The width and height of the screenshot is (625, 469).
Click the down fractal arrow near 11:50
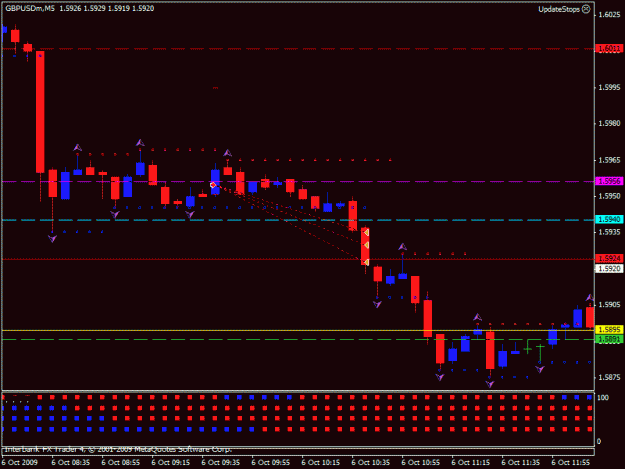pos(540,369)
